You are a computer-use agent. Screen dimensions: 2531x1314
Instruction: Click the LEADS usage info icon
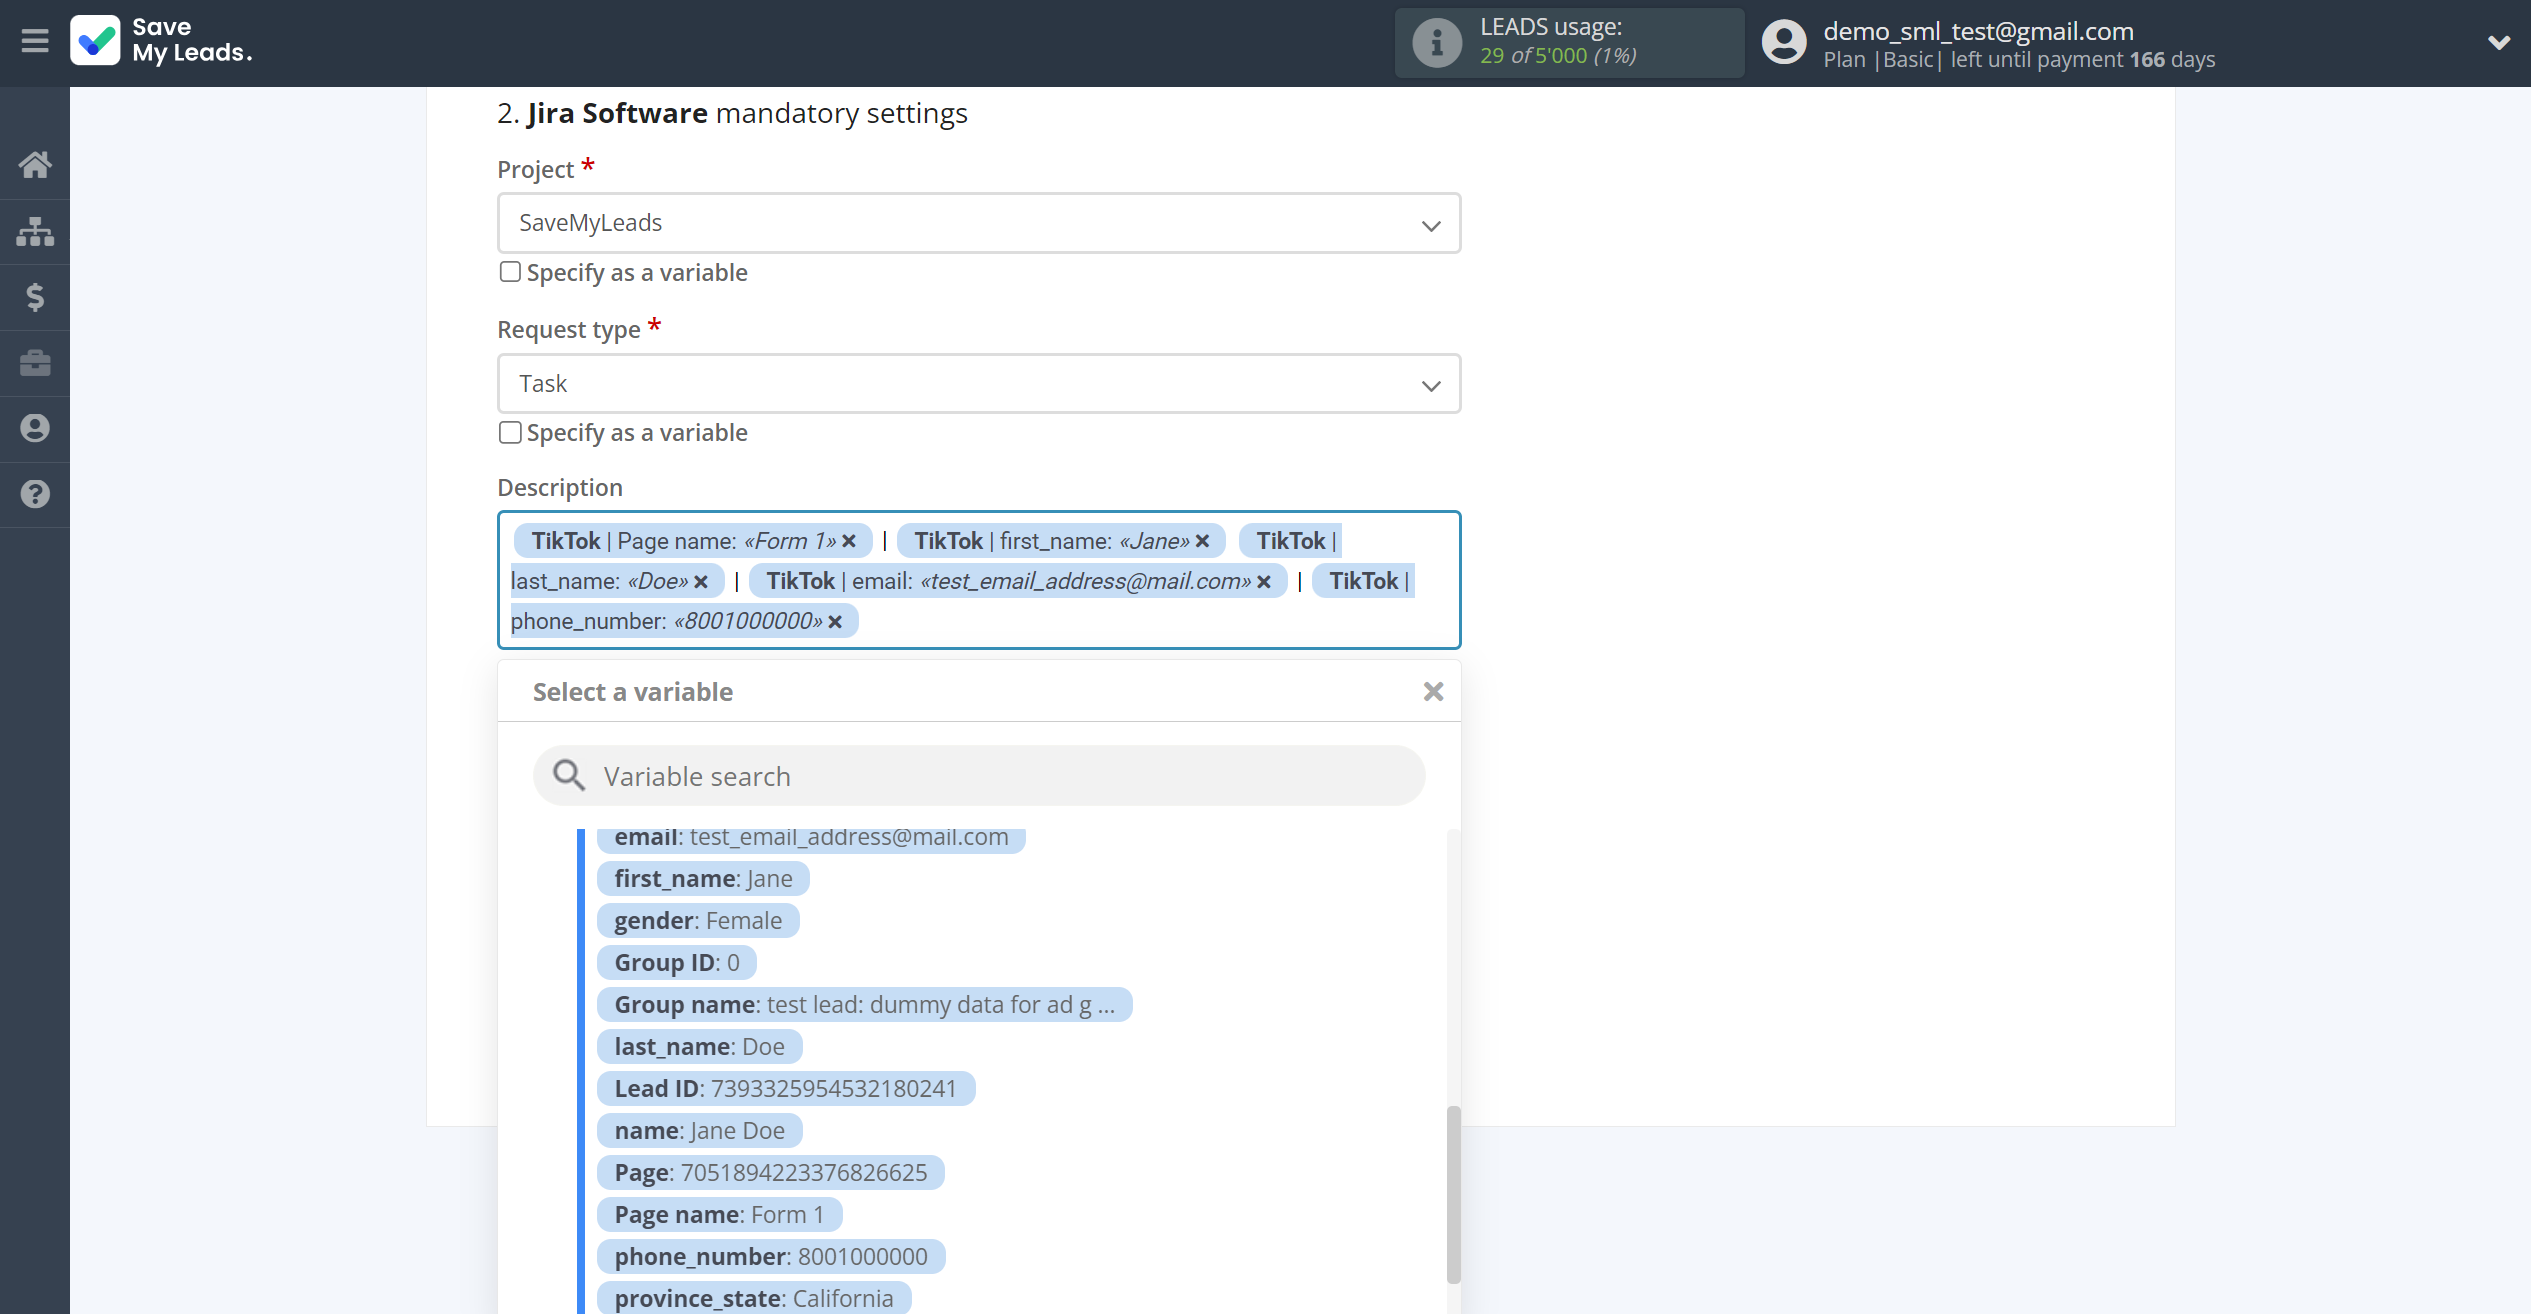tap(1437, 43)
